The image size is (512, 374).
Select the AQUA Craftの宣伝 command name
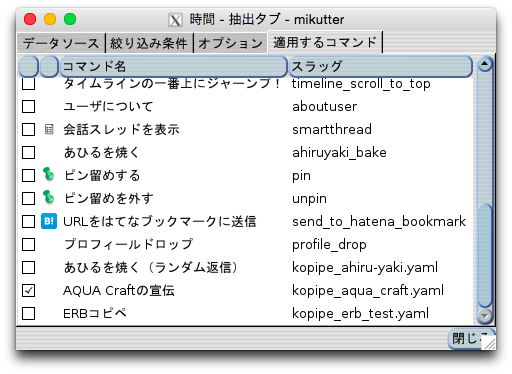coord(119,291)
